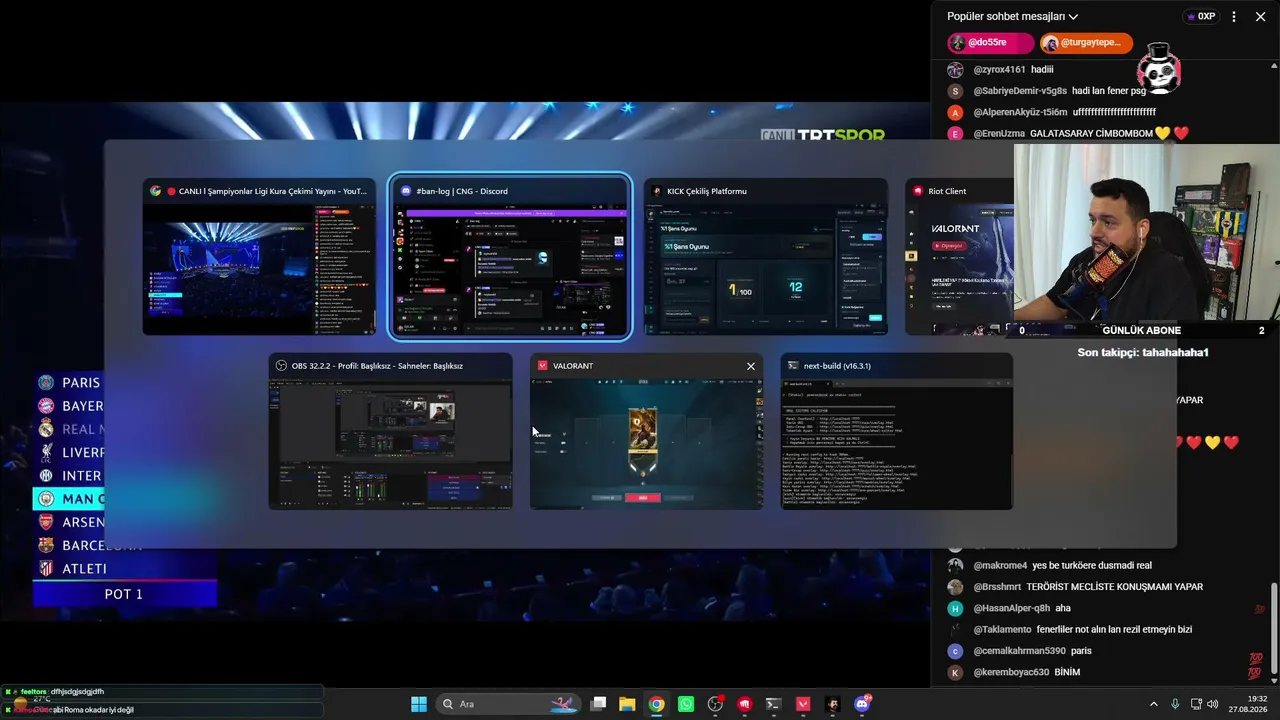Click the username @cemalkahrman5390

coord(1019,651)
